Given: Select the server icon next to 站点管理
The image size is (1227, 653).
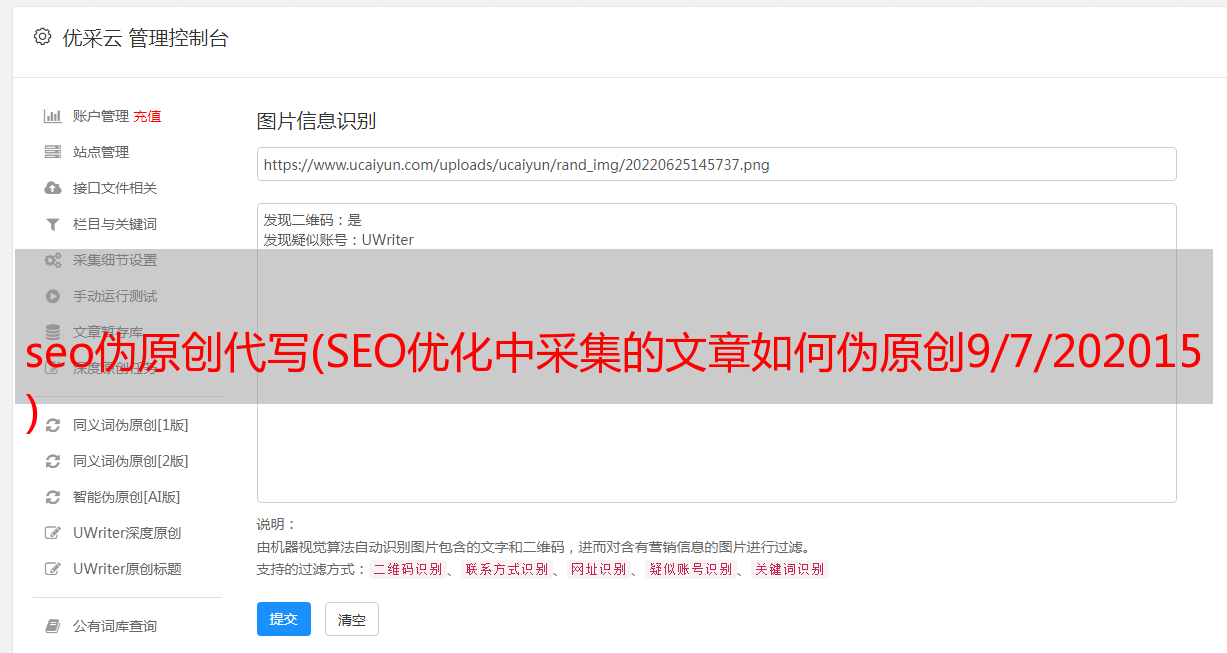Looking at the screenshot, I should click(x=53, y=152).
